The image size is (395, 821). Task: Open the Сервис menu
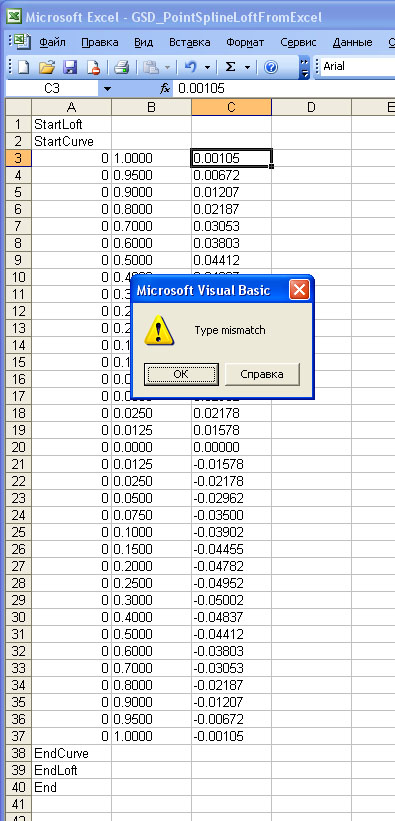[x=298, y=42]
